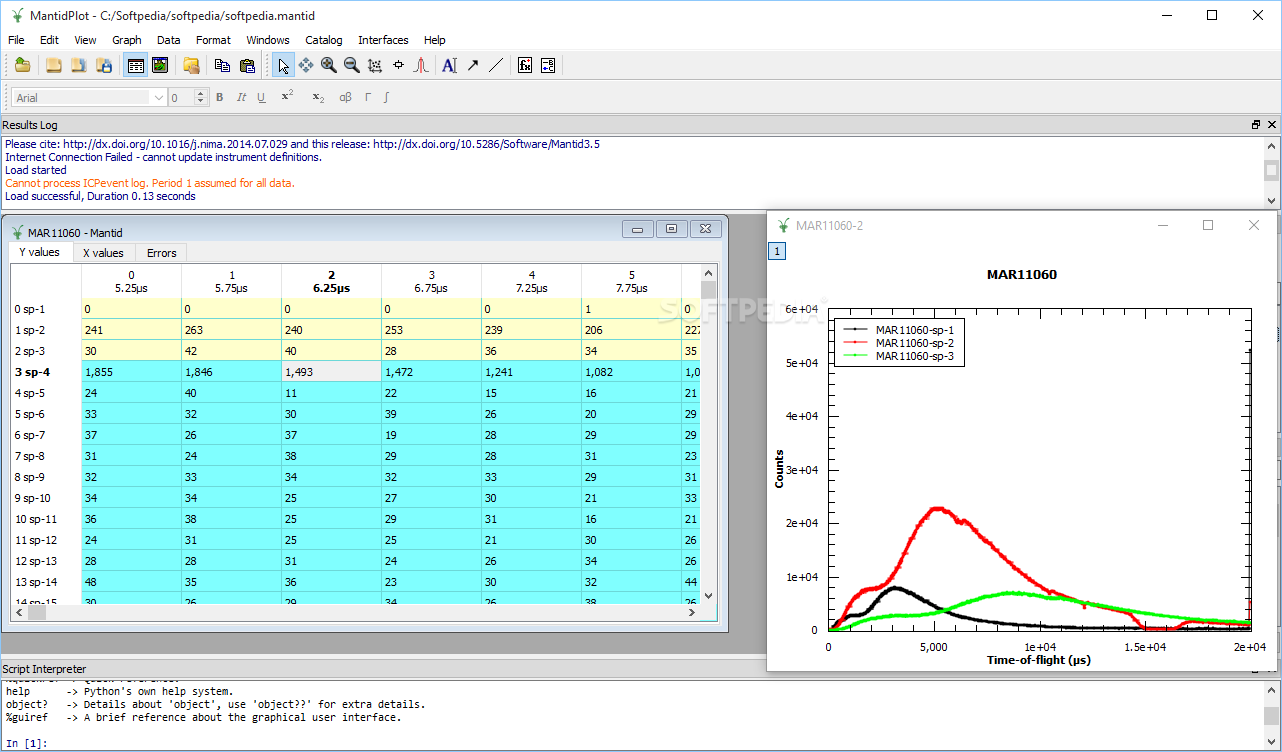Click the Copy selection icon
Screen dimensions: 1282x752
pyautogui.click(x=222, y=65)
